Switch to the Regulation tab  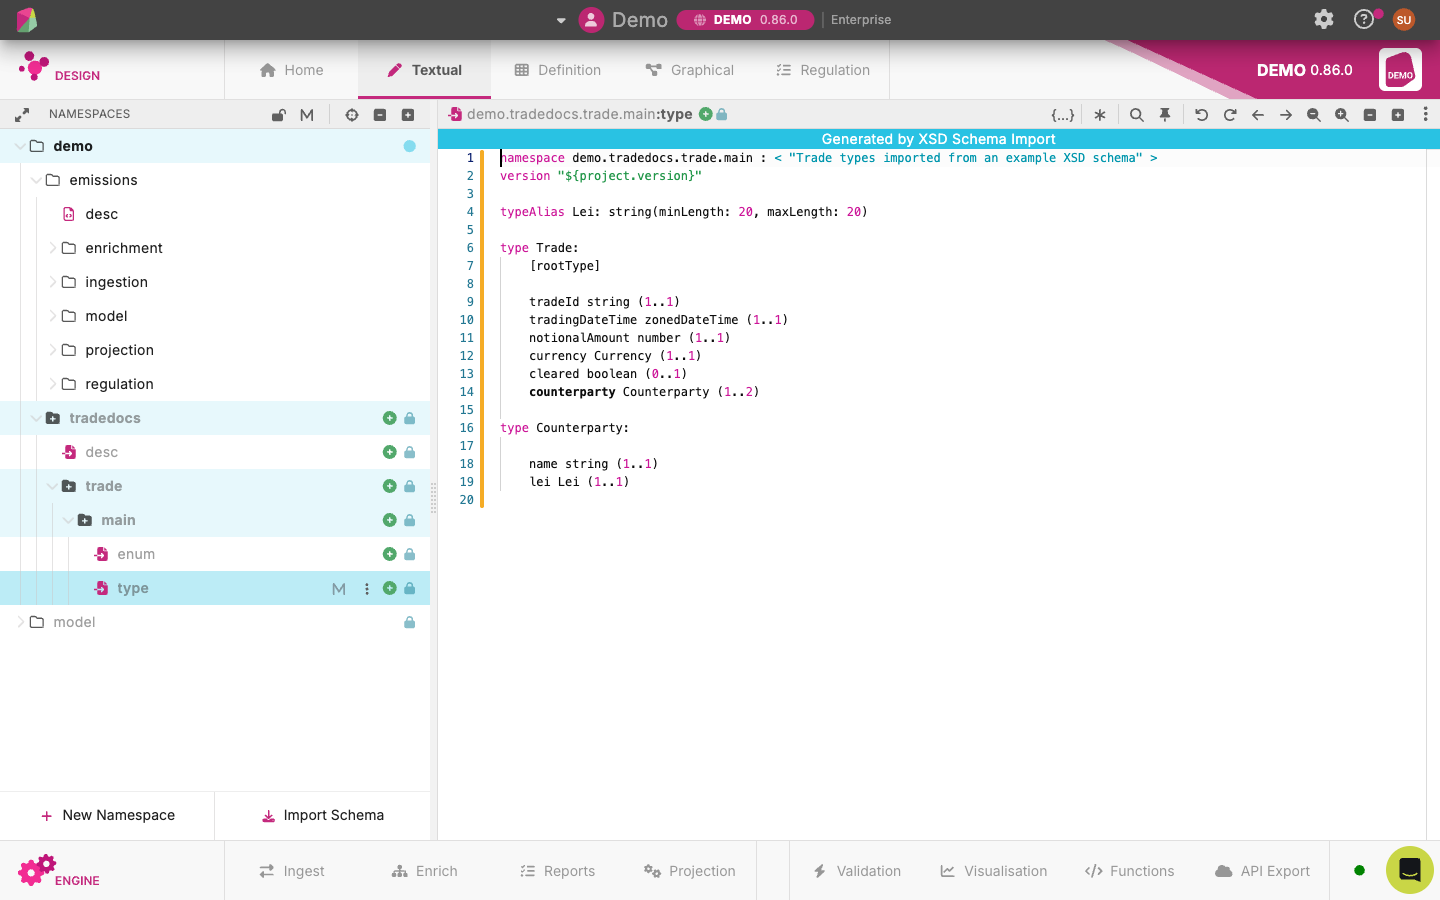822,70
